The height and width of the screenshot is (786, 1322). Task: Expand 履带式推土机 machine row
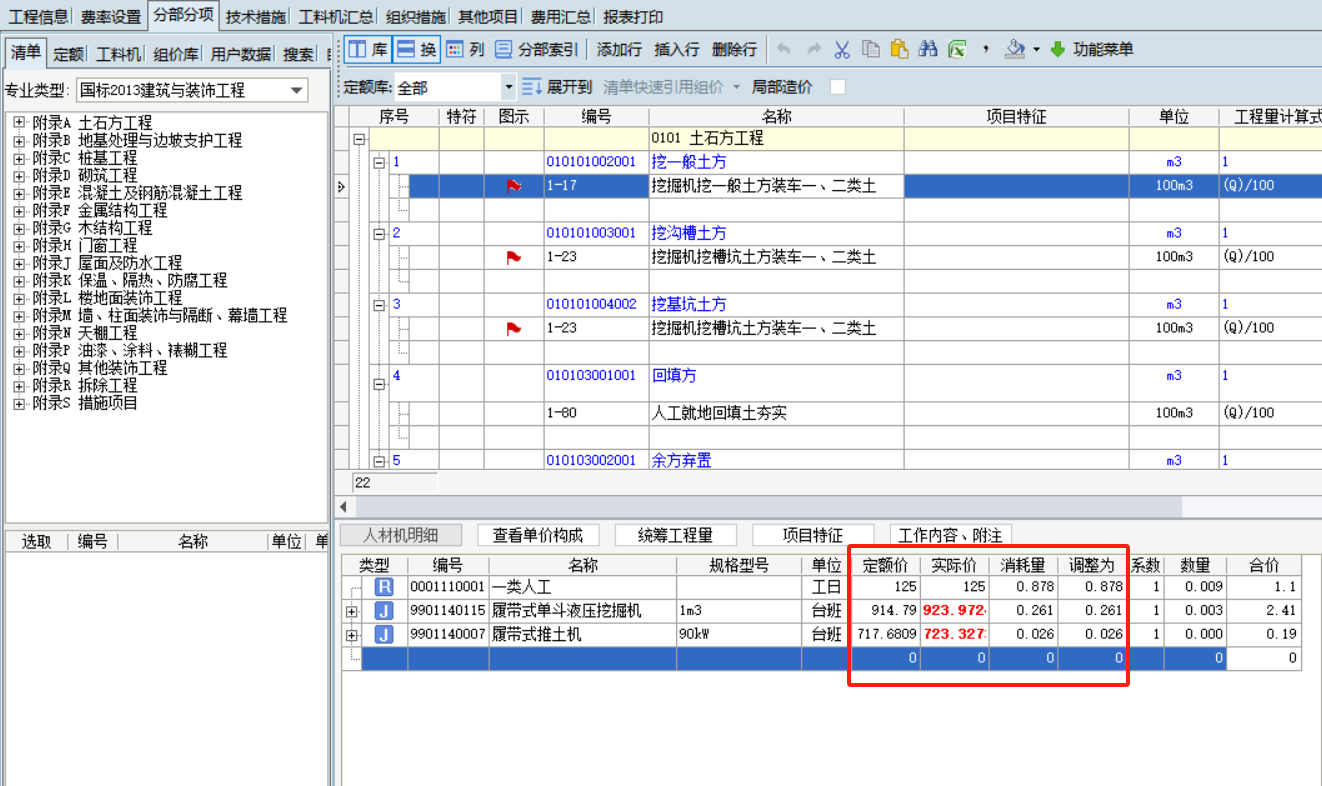point(351,635)
